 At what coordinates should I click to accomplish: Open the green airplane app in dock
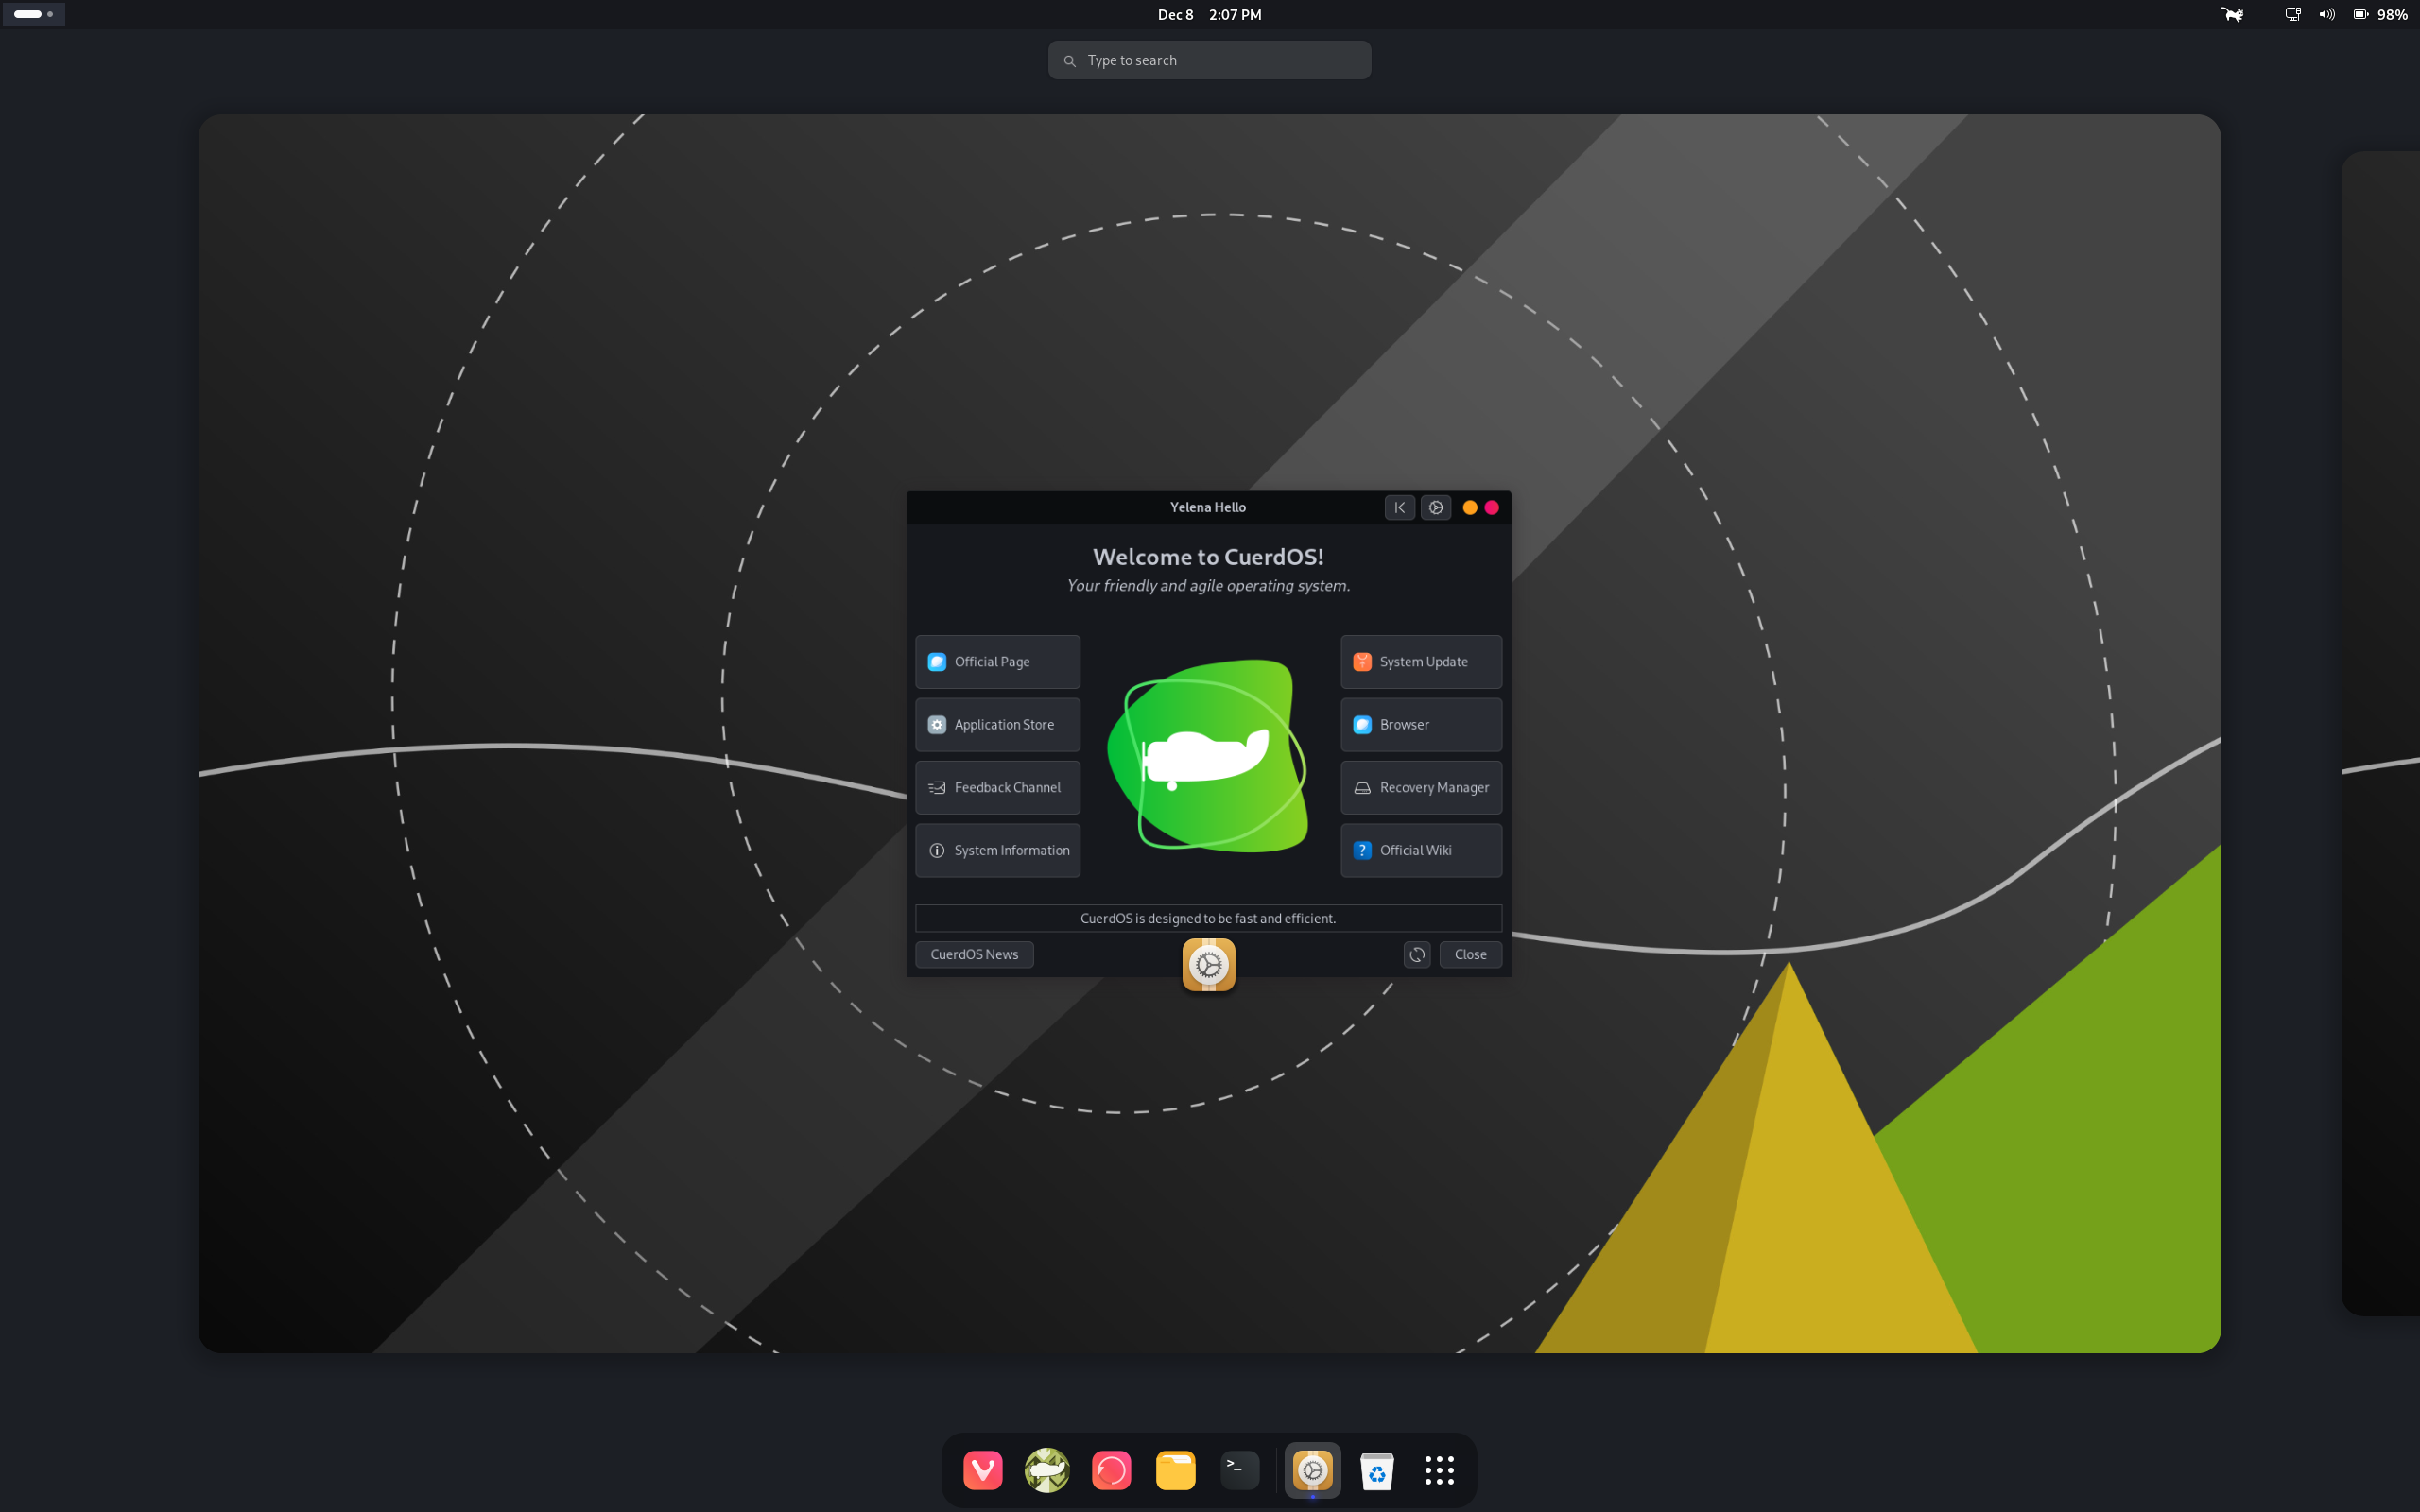click(x=1047, y=1469)
